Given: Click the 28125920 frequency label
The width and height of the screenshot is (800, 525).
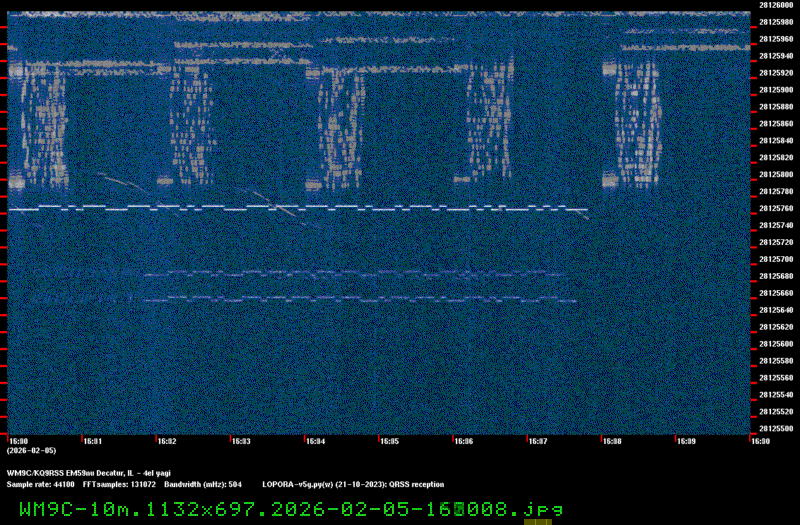Looking at the screenshot, I should click(776, 73).
